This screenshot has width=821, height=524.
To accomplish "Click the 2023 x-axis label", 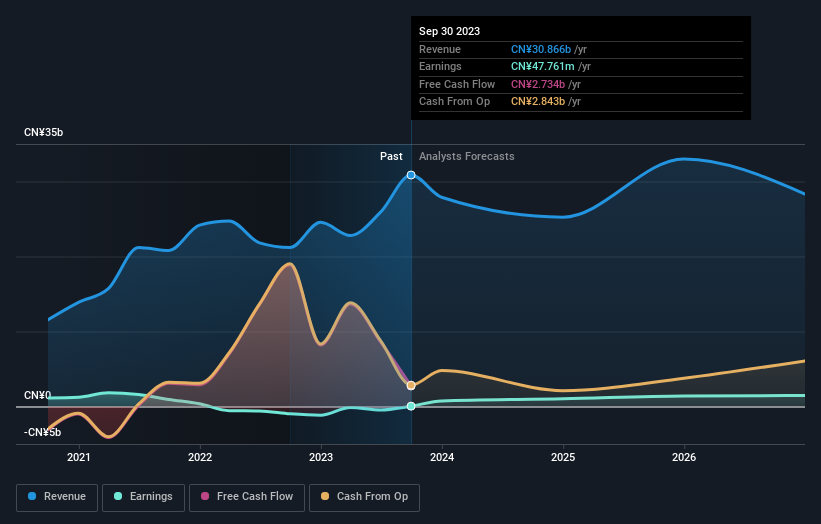I will 321,457.
